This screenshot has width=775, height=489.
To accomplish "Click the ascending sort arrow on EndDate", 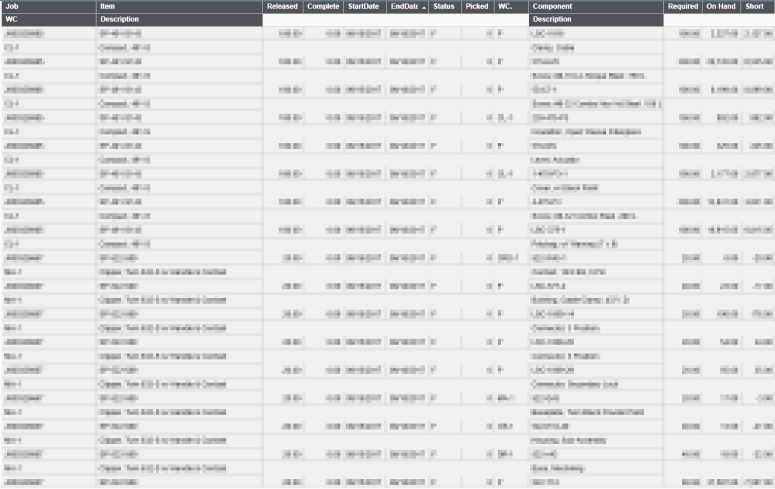I will 423,7.
